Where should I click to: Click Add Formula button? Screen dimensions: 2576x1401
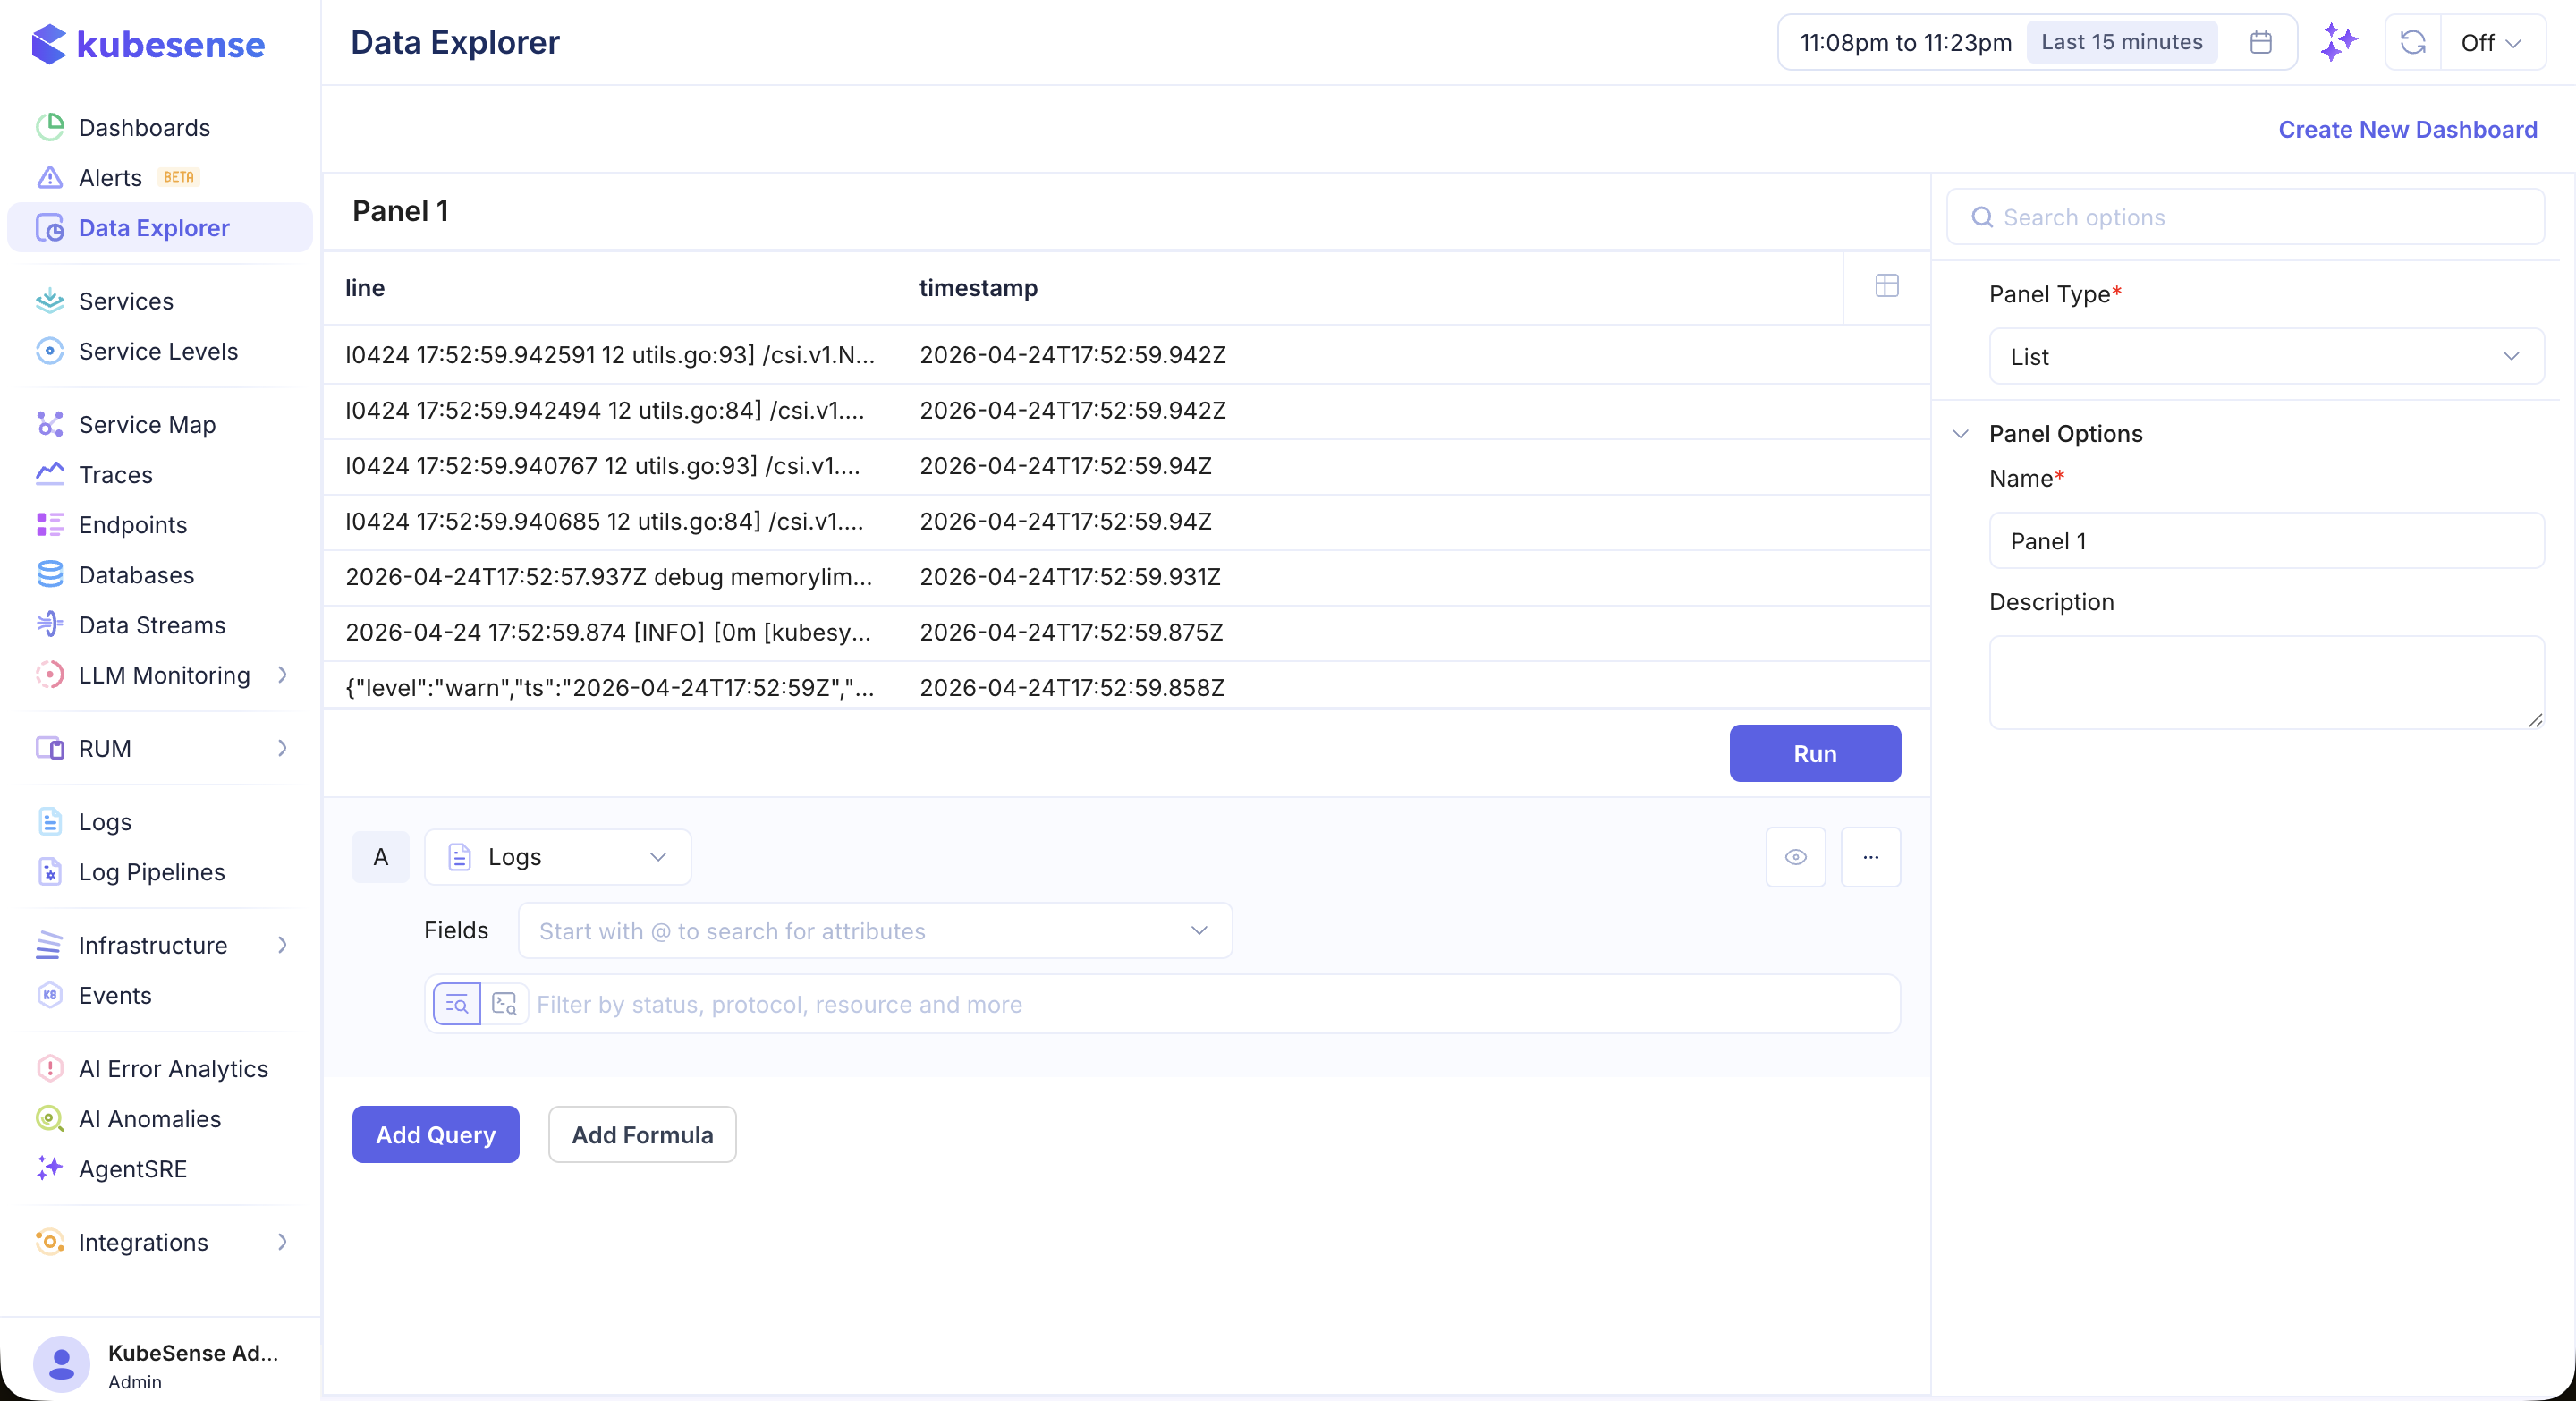pyautogui.click(x=642, y=1134)
